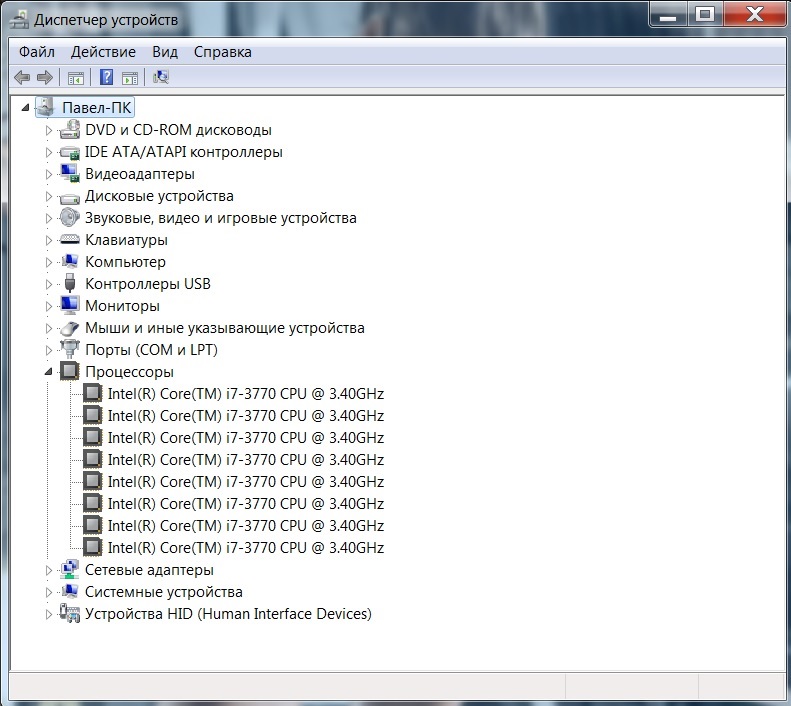Select the Системные устройства label

pos(163,592)
